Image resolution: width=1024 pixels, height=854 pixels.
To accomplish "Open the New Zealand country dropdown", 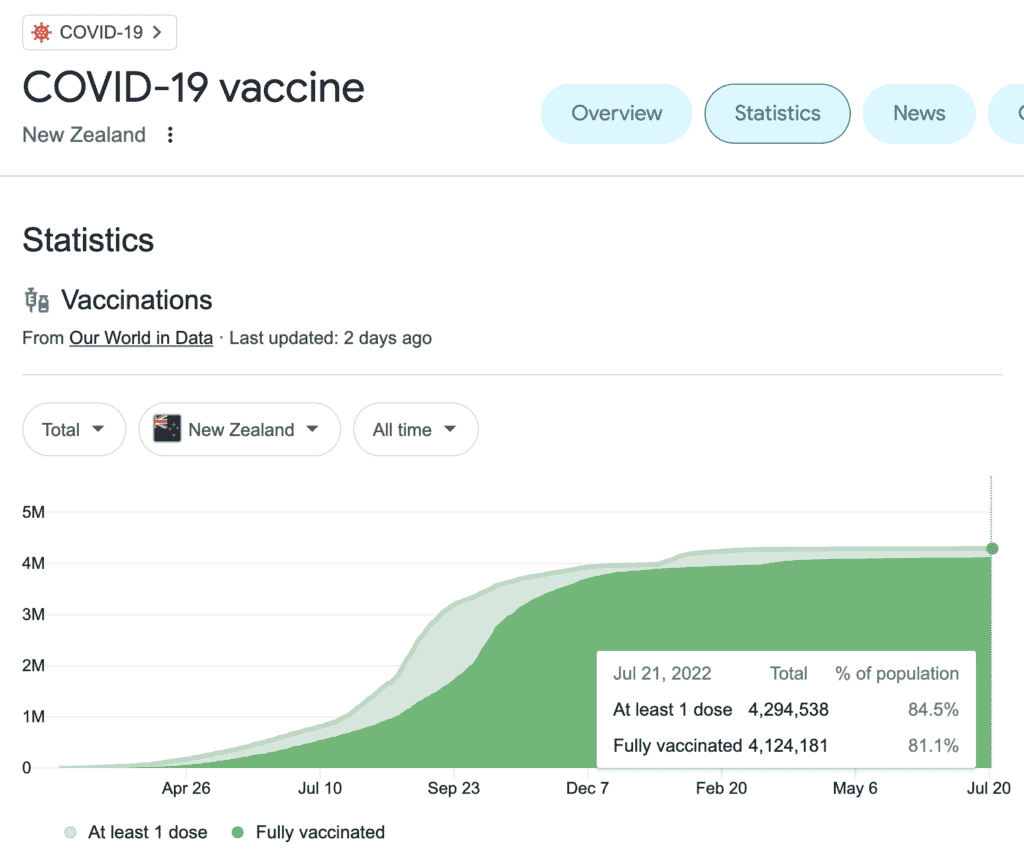I will (x=240, y=430).
